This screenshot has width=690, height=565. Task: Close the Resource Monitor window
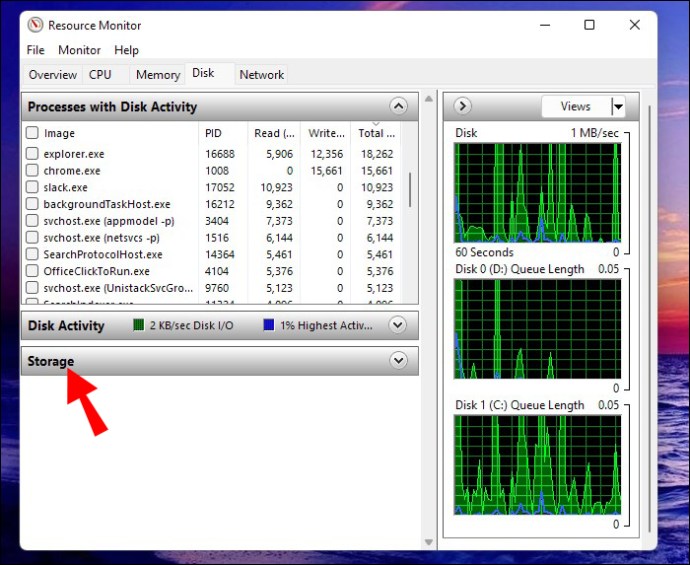pyautogui.click(x=634, y=25)
